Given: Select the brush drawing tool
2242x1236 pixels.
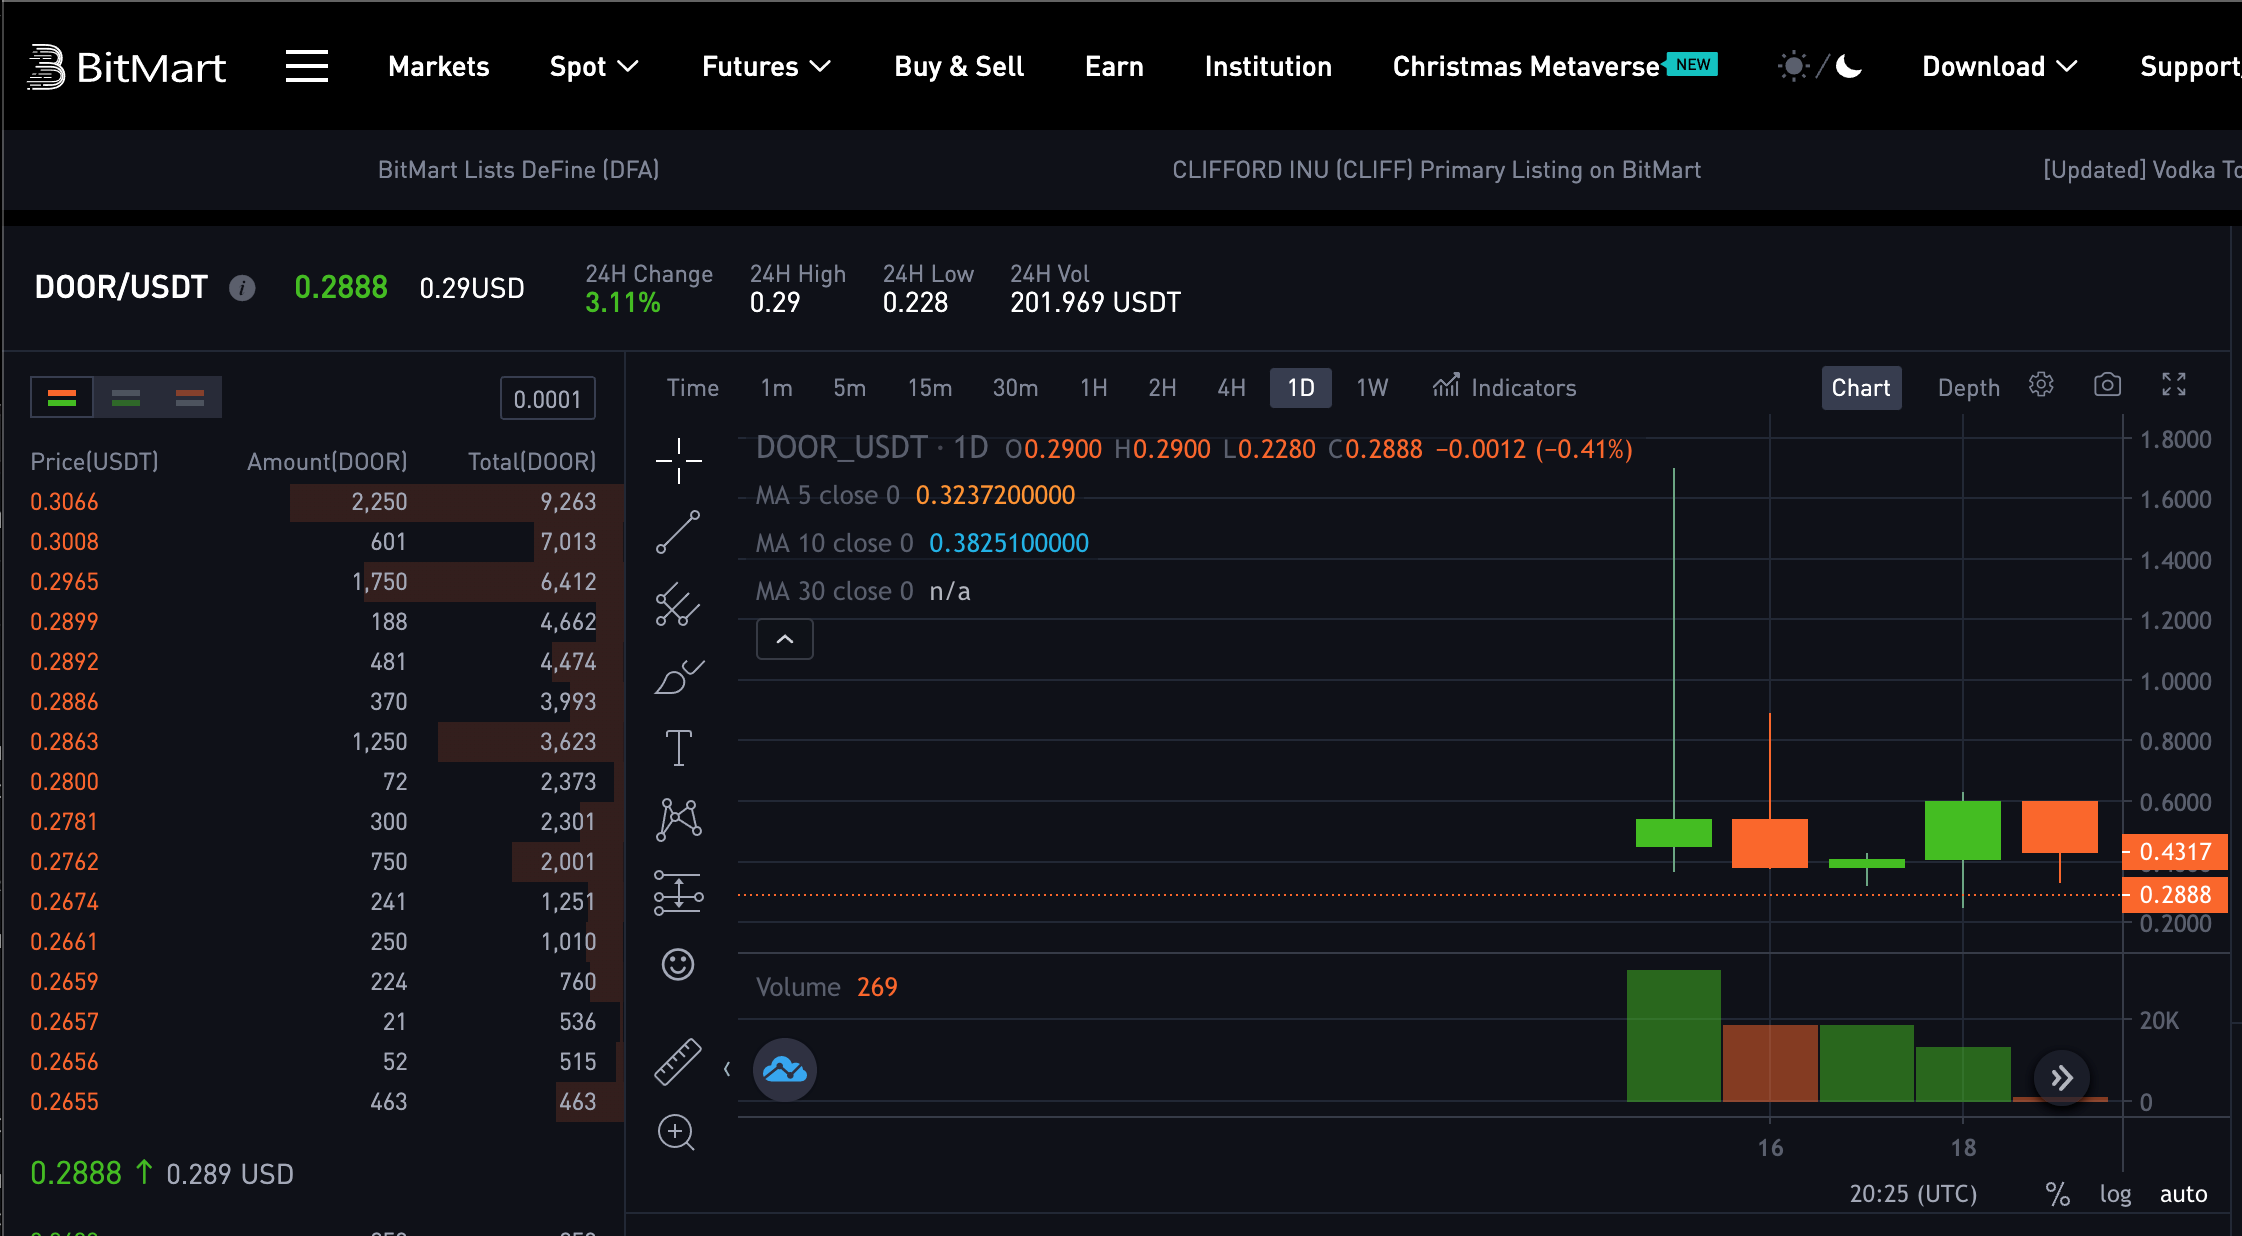Looking at the screenshot, I should click(x=679, y=677).
